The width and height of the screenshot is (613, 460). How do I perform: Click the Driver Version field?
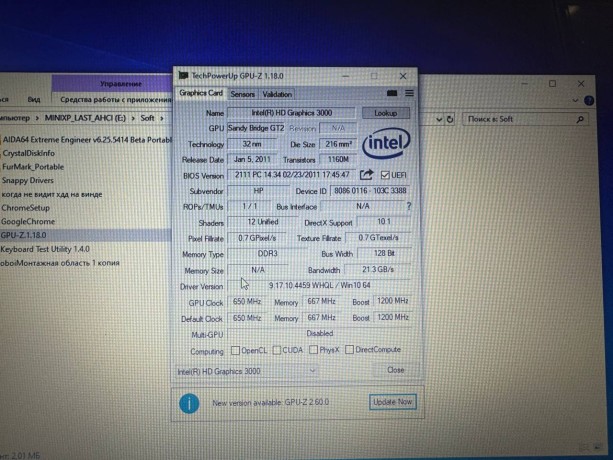point(319,286)
